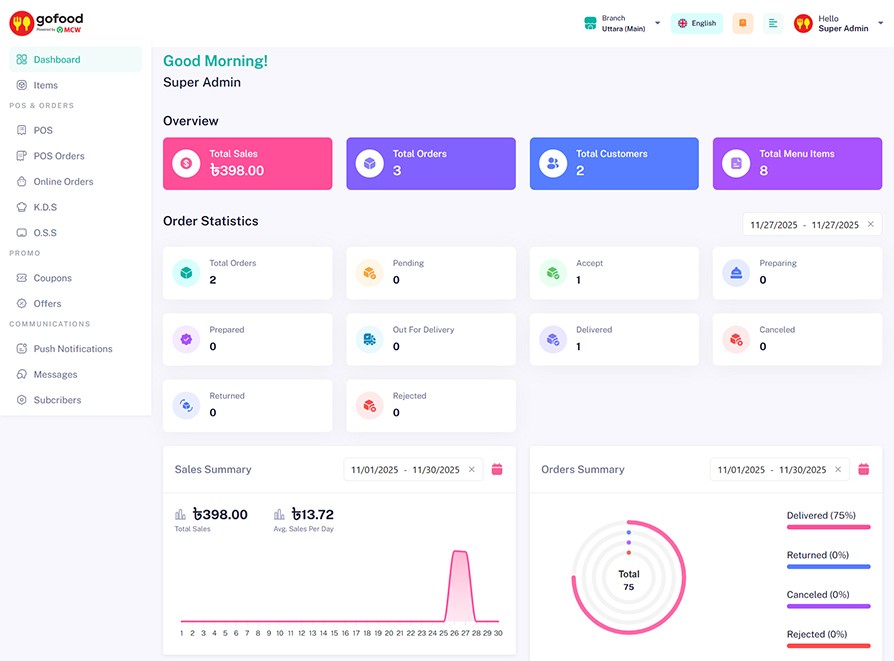Toggle the sidebar menu collapse icon

pyautogui.click(x=772, y=23)
